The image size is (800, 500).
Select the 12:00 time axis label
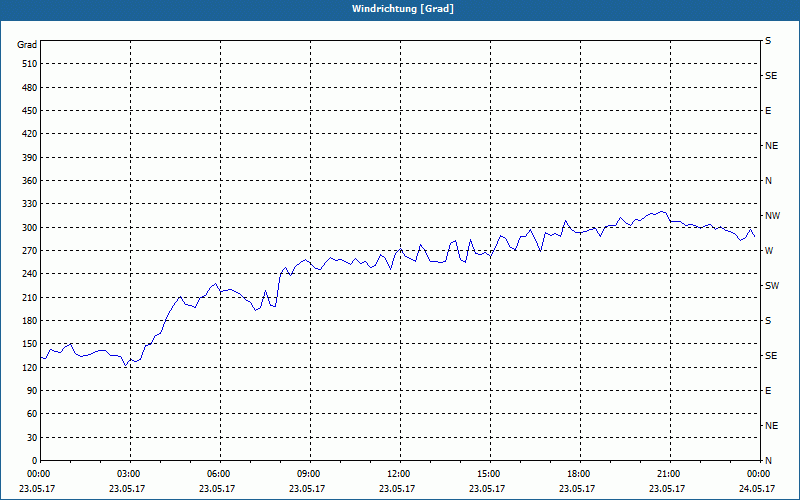399,474
